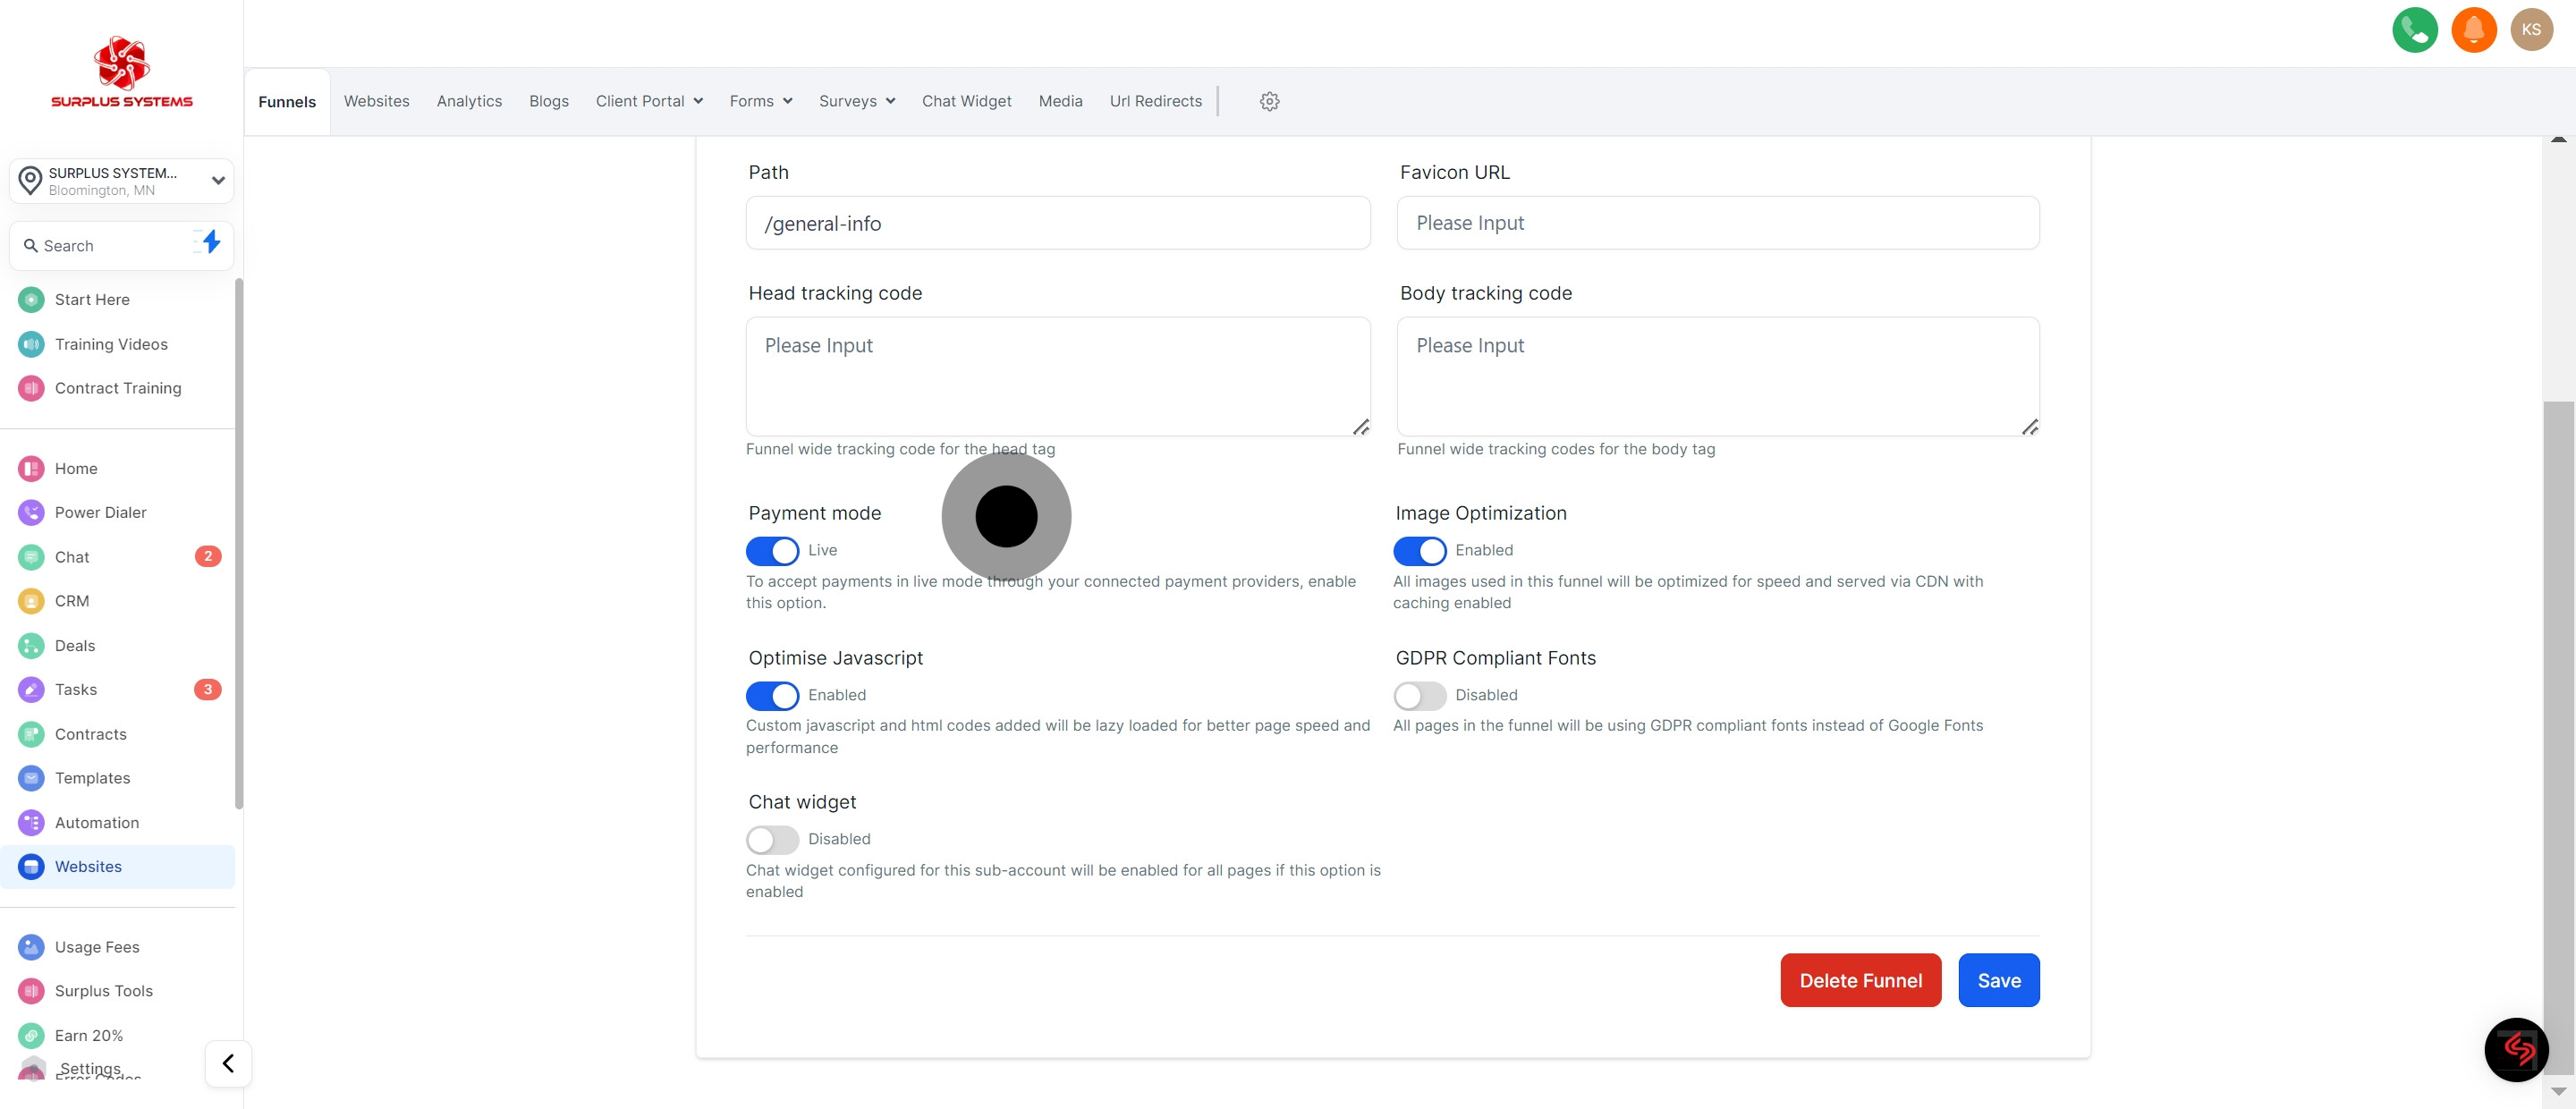
Task: Click the lightning bolt quick actions icon
Action: tap(210, 243)
